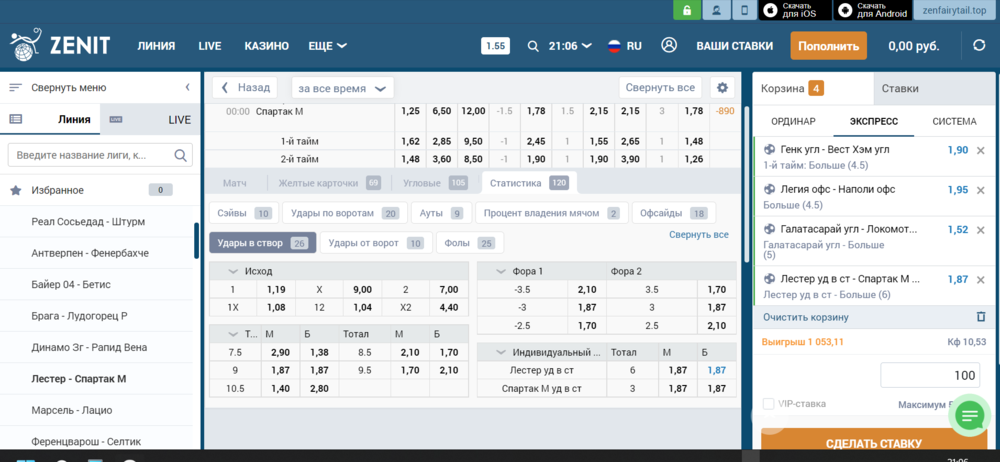Click the Пополнить deposit button

(x=828, y=46)
